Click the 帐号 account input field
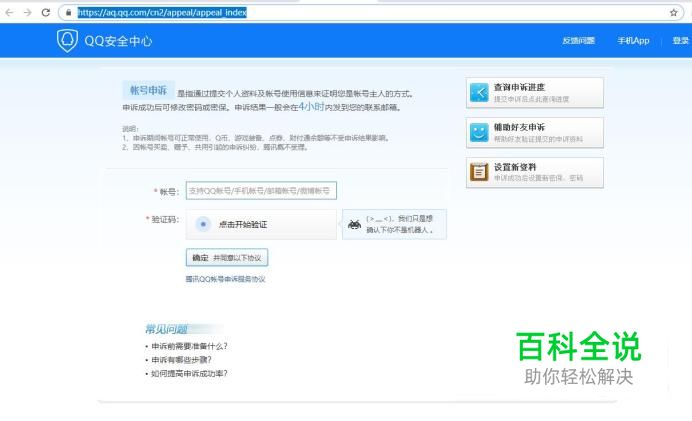692x421 pixels. [x=261, y=191]
